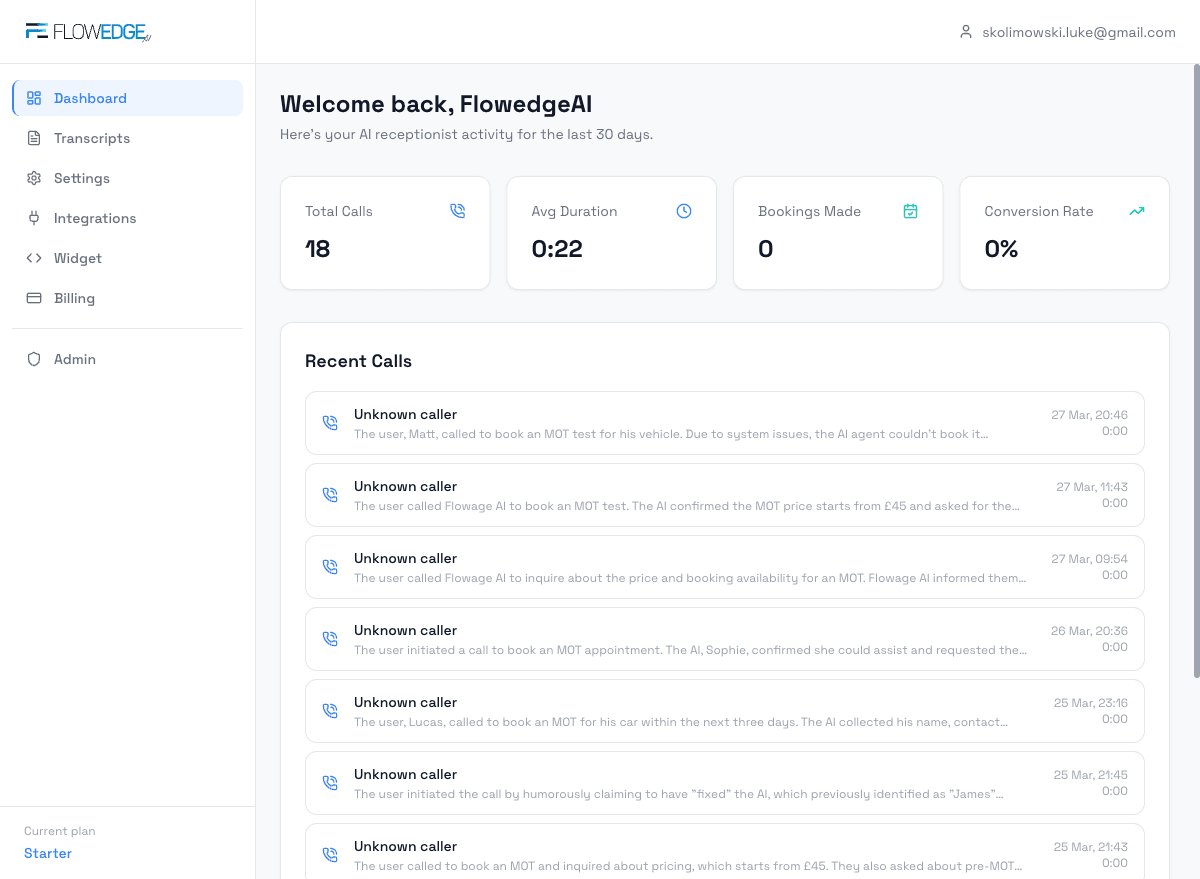This screenshot has height=879, width=1200.
Task: Click the Conversion Rate trend arrow icon
Action: click(x=1137, y=211)
